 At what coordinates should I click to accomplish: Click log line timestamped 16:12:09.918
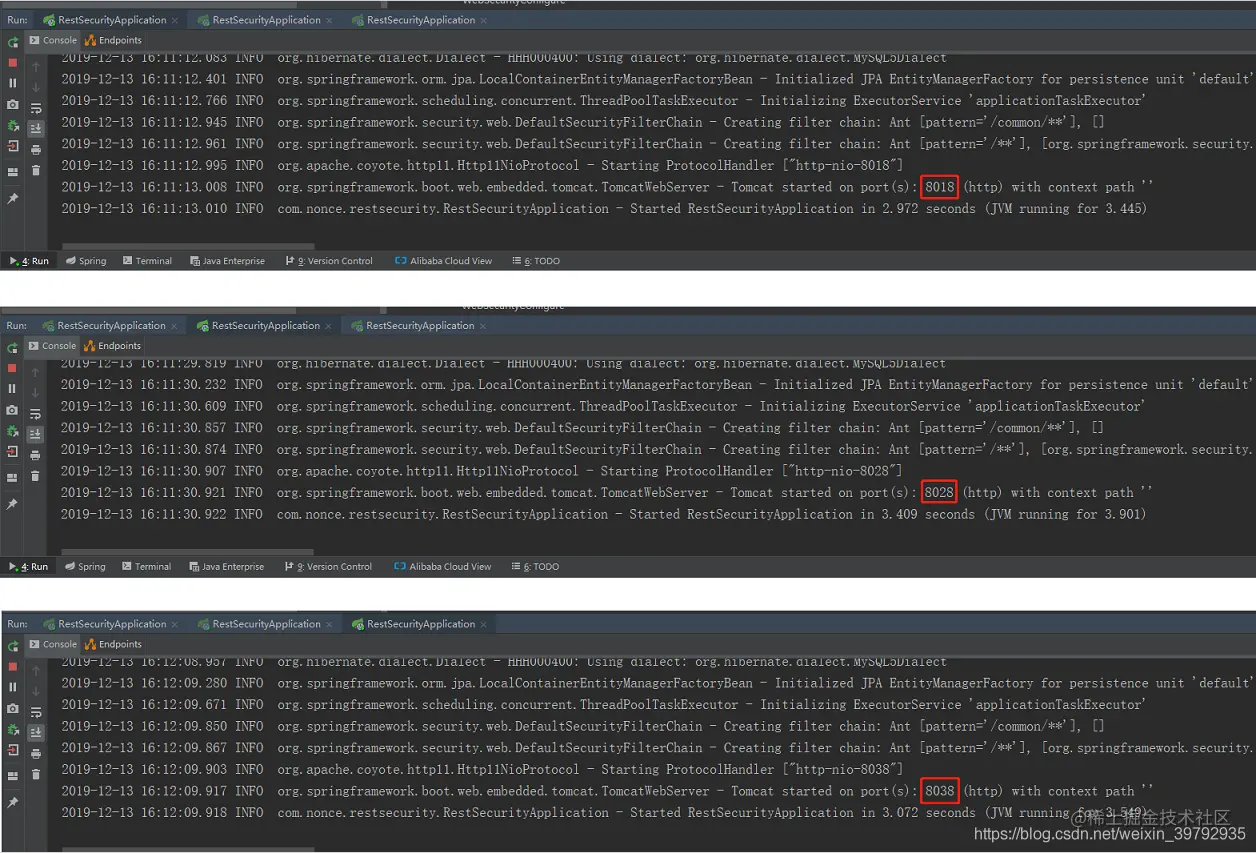[603, 813]
